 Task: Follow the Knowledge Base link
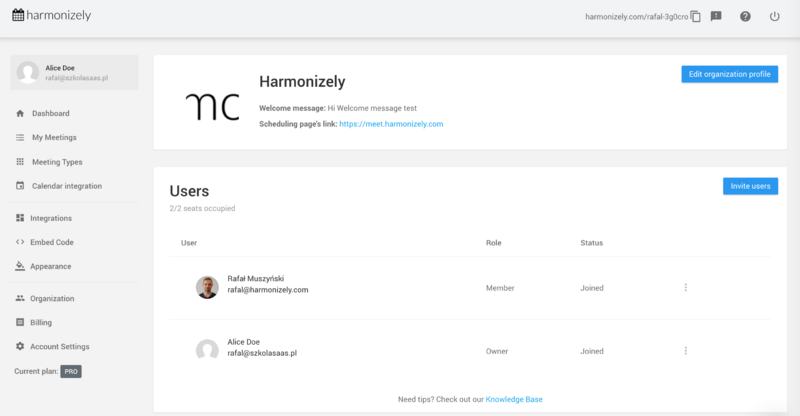point(514,399)
